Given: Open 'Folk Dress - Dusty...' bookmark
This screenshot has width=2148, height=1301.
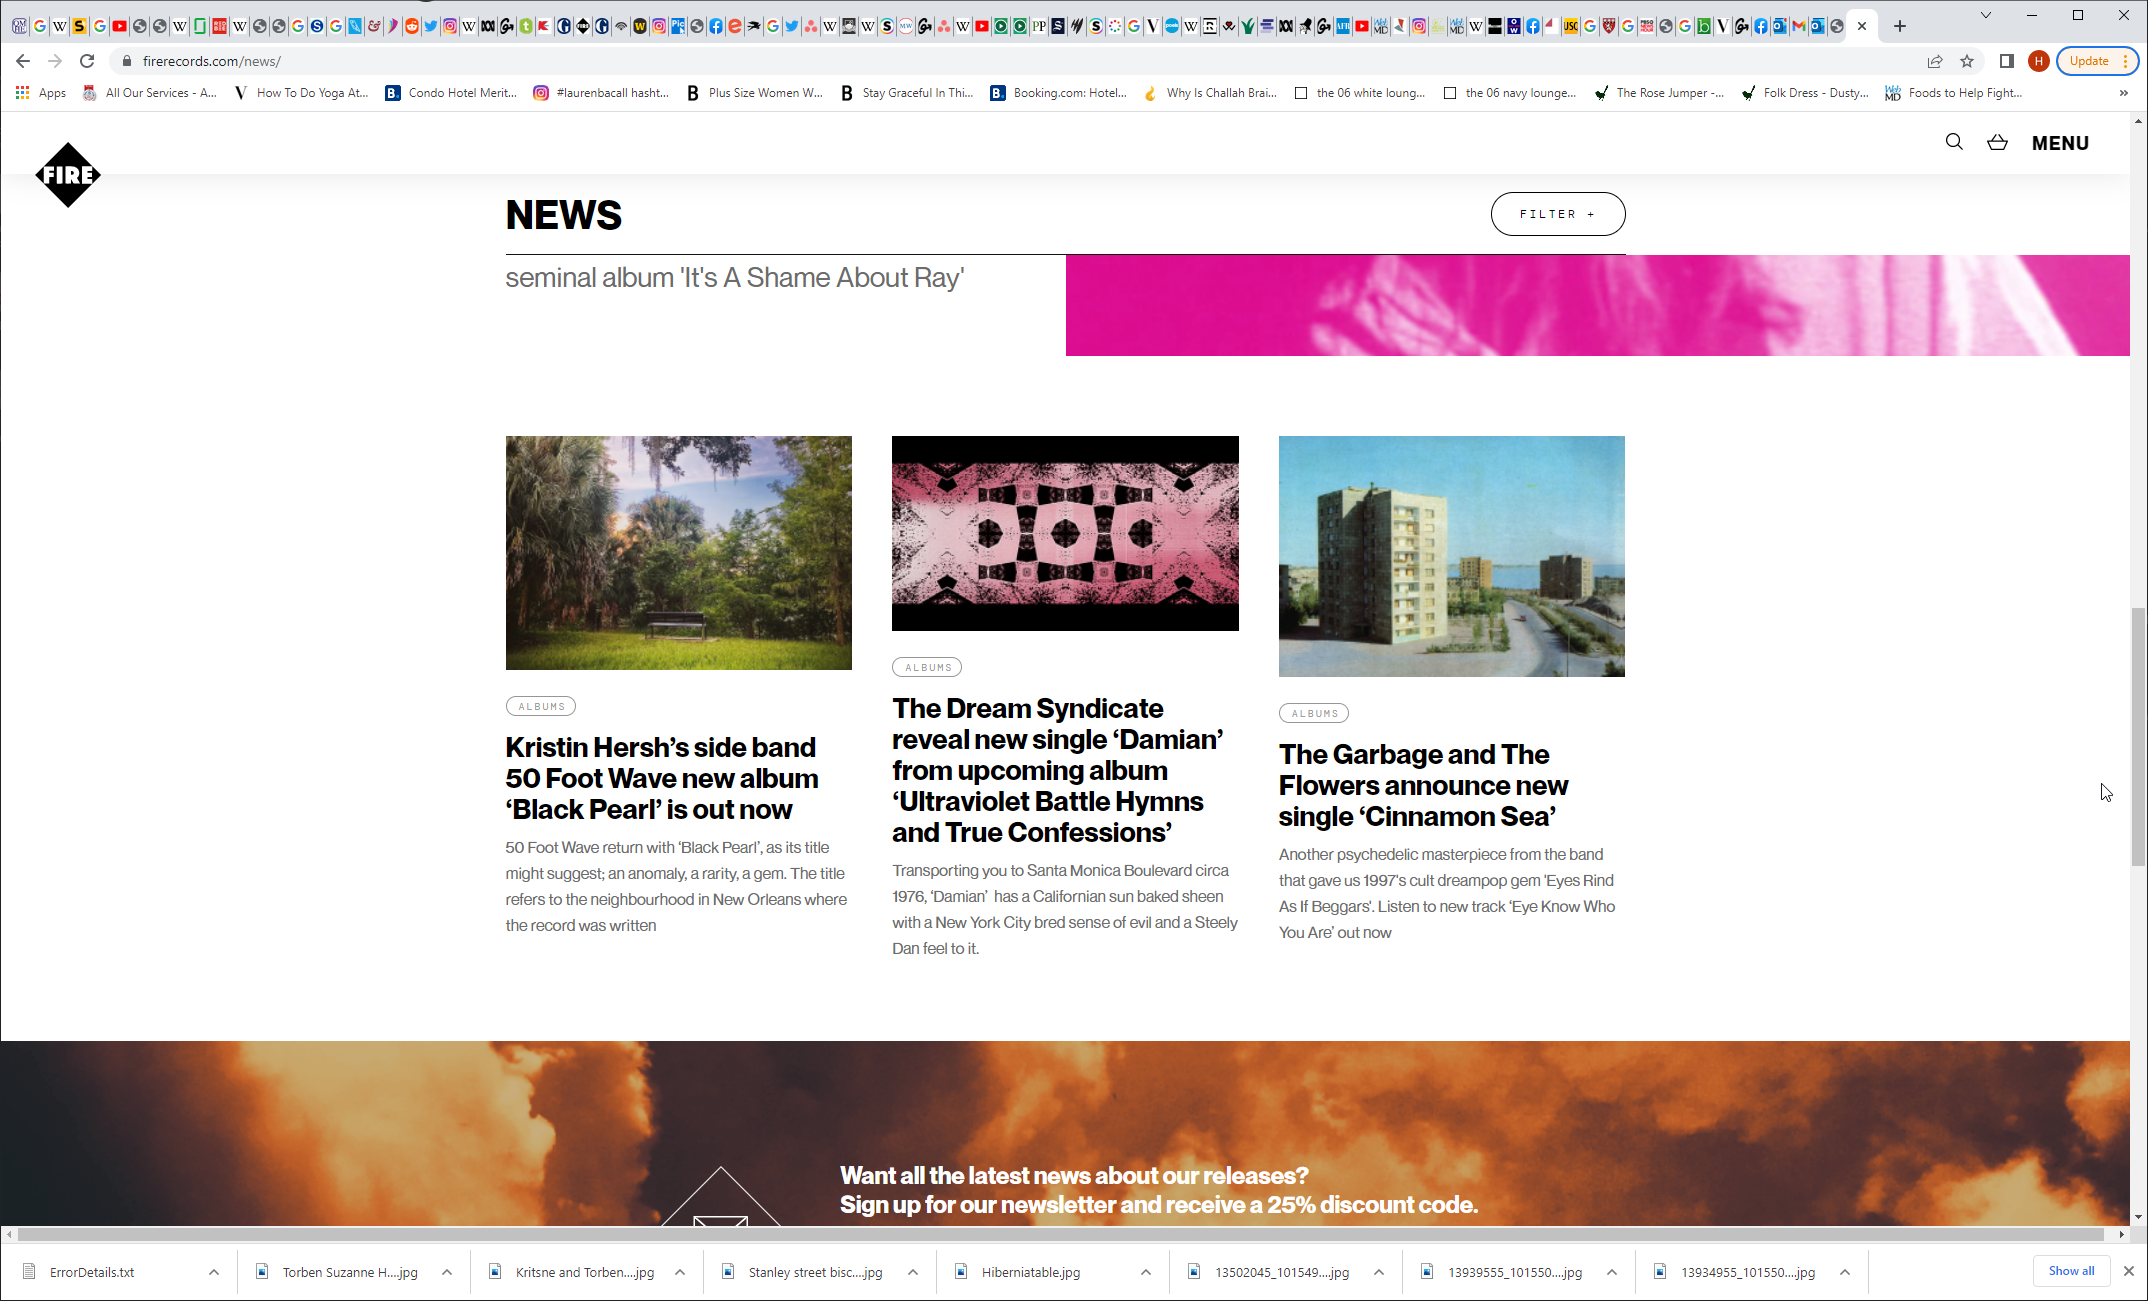Looking at the screenshot, I should click(1805, 93).
